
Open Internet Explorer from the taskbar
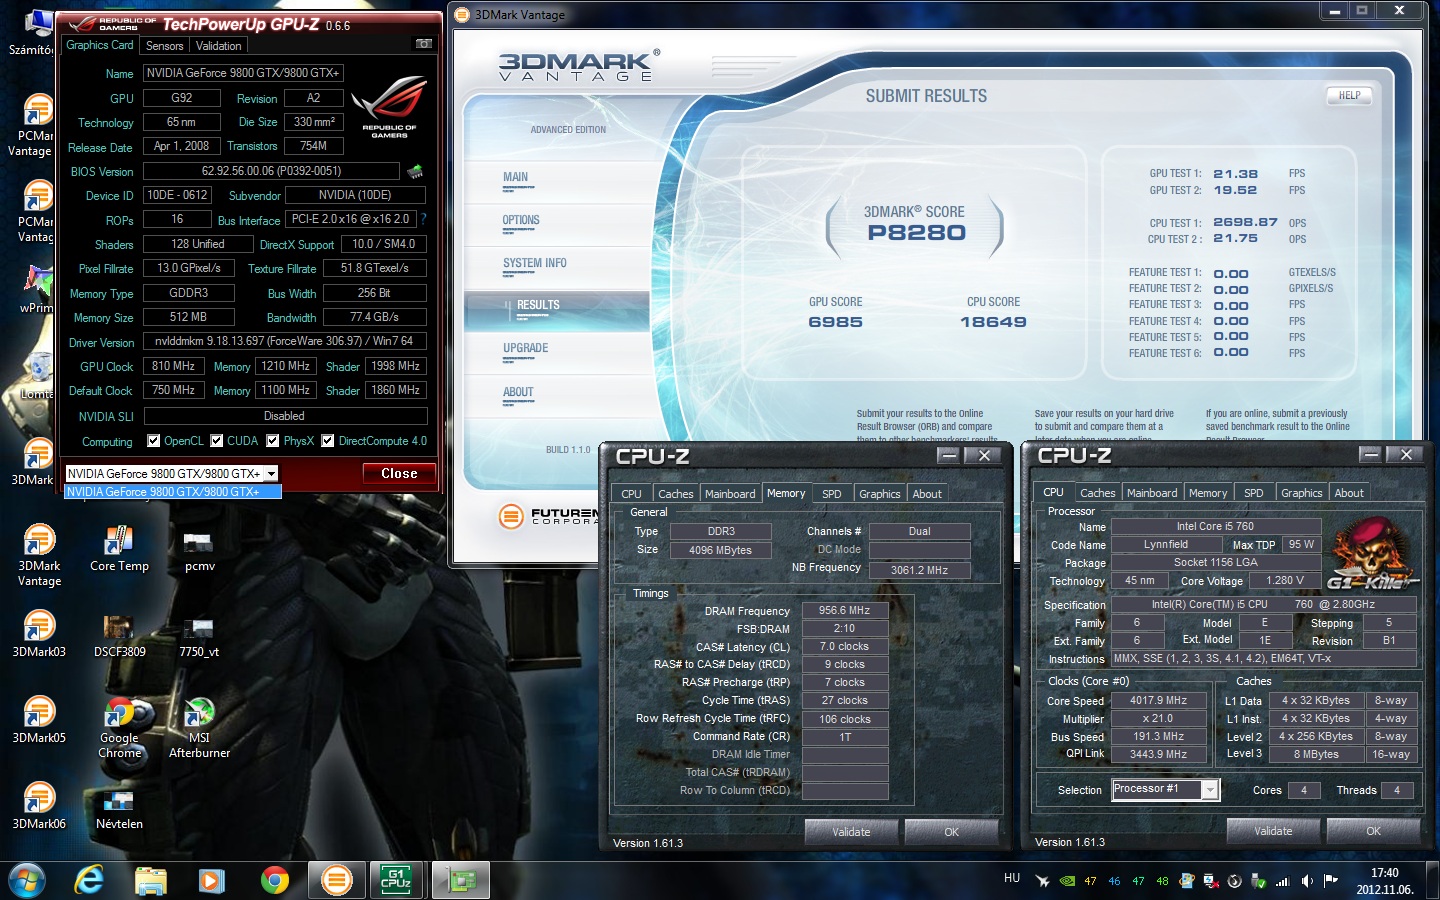(x=89, y=880)
